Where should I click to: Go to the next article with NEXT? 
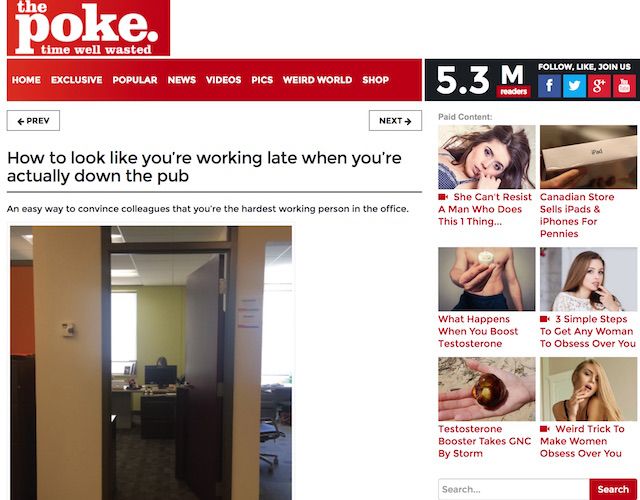pos(395,120)
